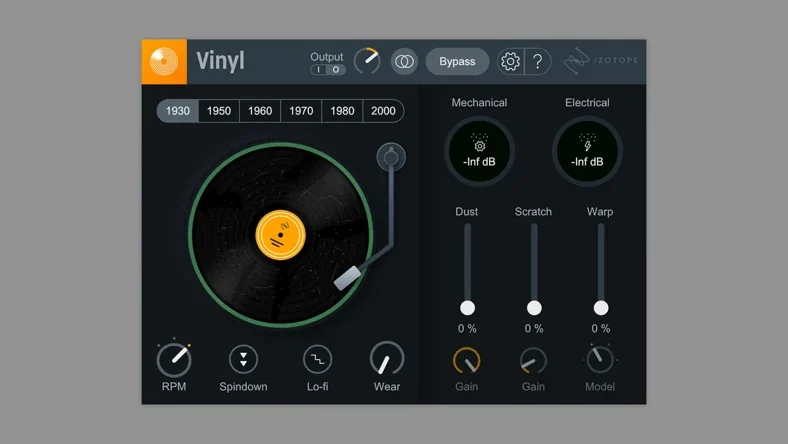Select the 1970 era tab

301,111
